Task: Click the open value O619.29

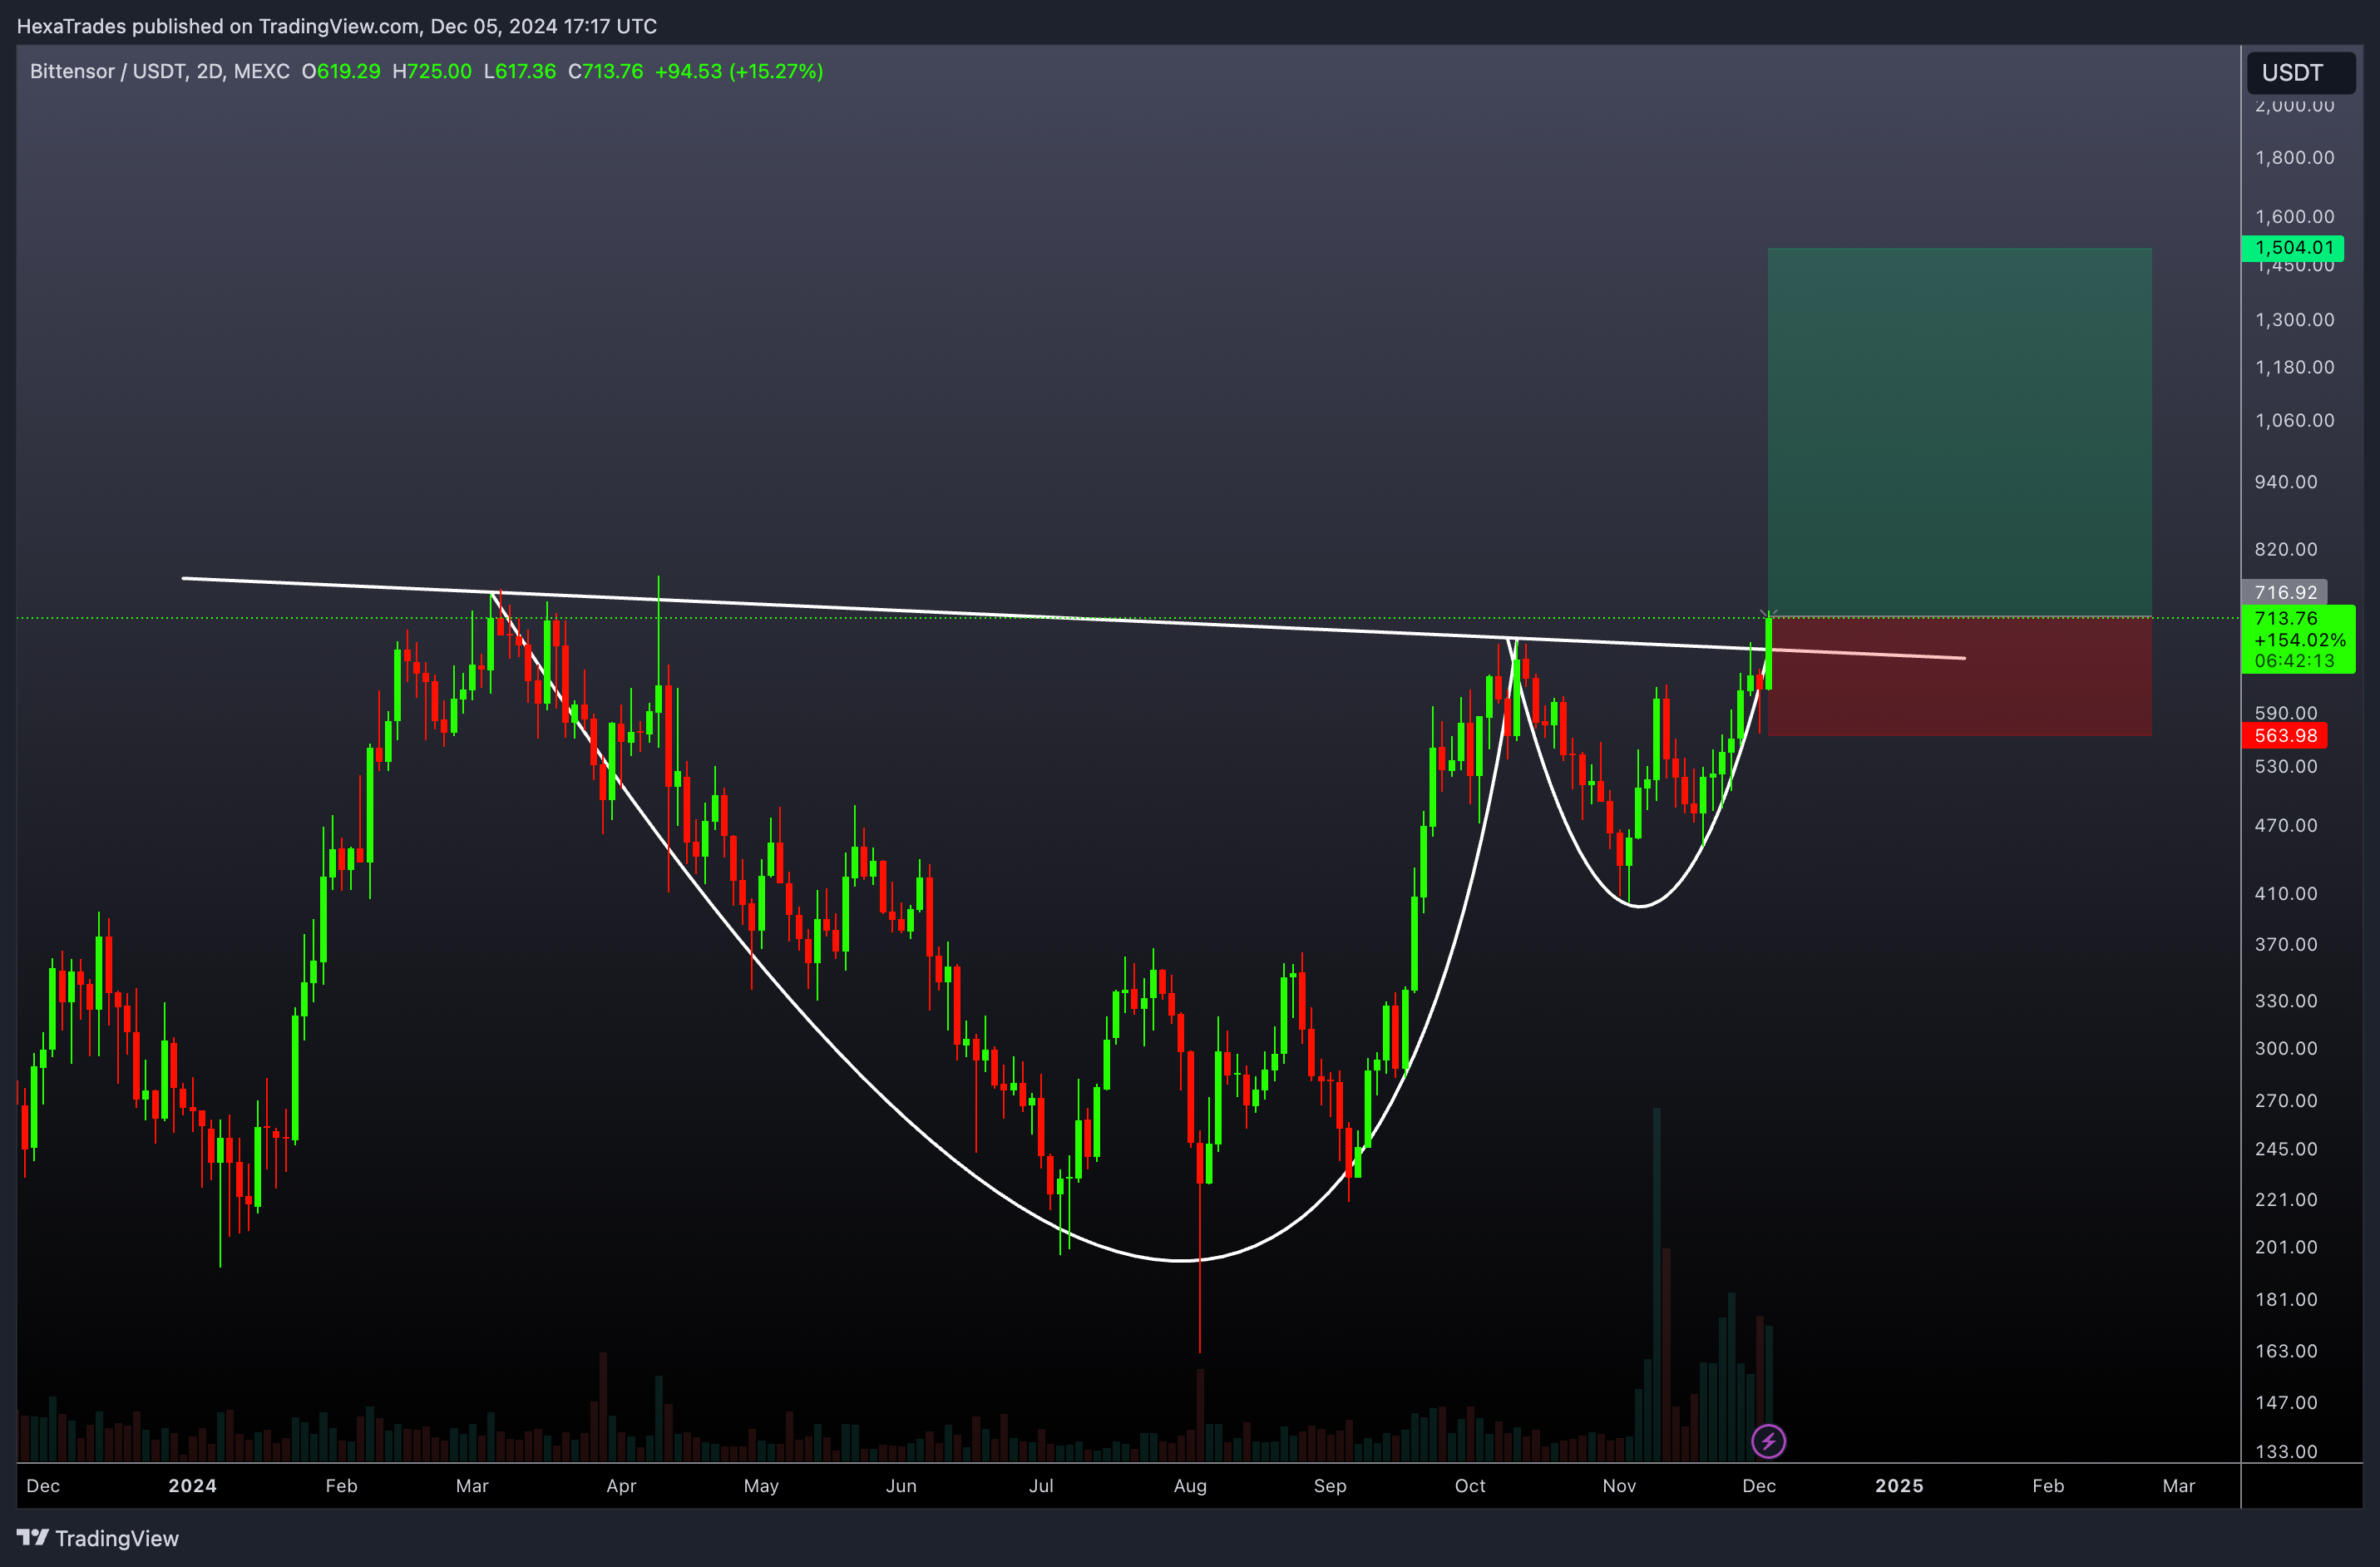Action: click(x=341, y=71)
